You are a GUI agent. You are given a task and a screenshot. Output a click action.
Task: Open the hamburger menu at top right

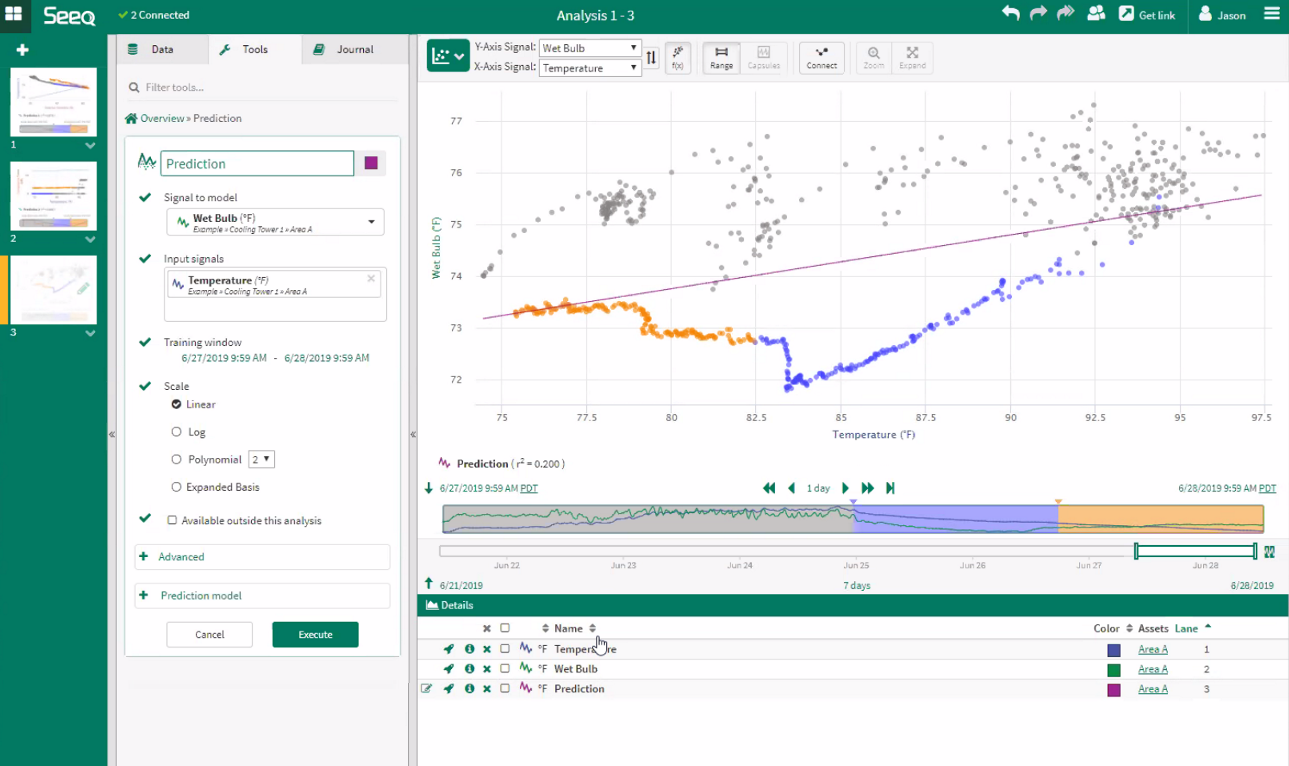click(x=1271, y=14)
